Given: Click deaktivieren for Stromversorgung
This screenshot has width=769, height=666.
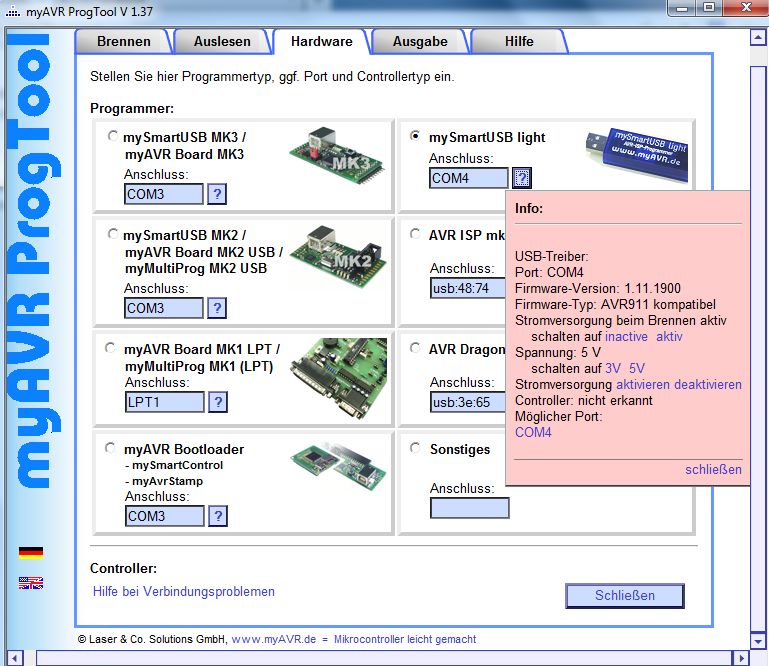Looking at the screenshot, I should pos(707,384).
